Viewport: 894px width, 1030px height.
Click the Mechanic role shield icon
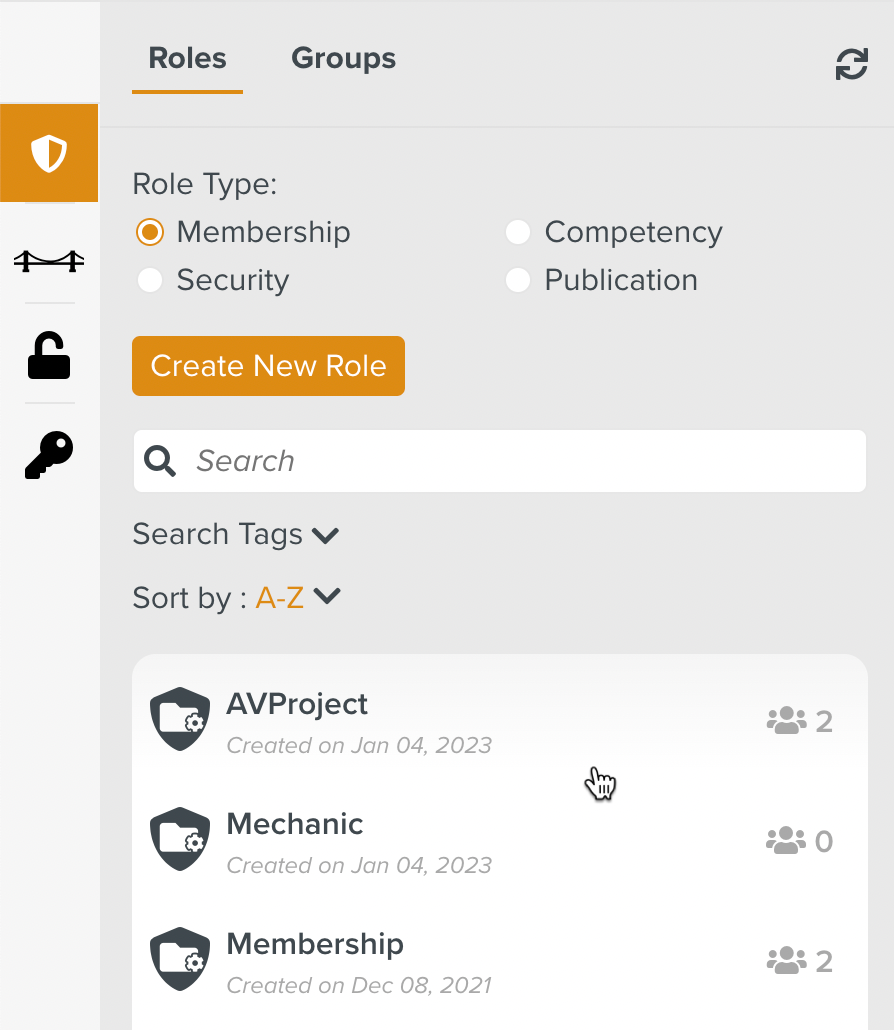coord(180,839)
